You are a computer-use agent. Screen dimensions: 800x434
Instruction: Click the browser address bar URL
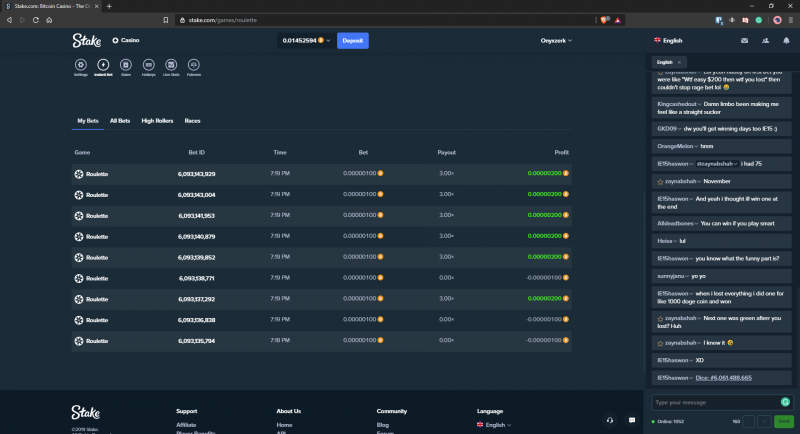(223, 20)
